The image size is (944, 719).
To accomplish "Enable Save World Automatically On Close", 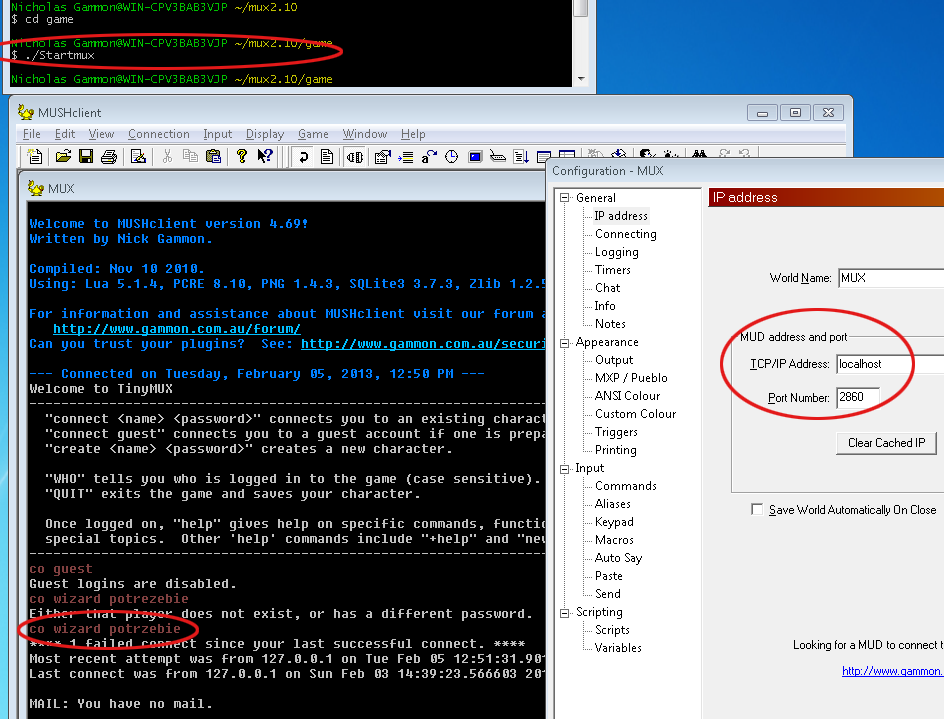I will pos(757,510).
